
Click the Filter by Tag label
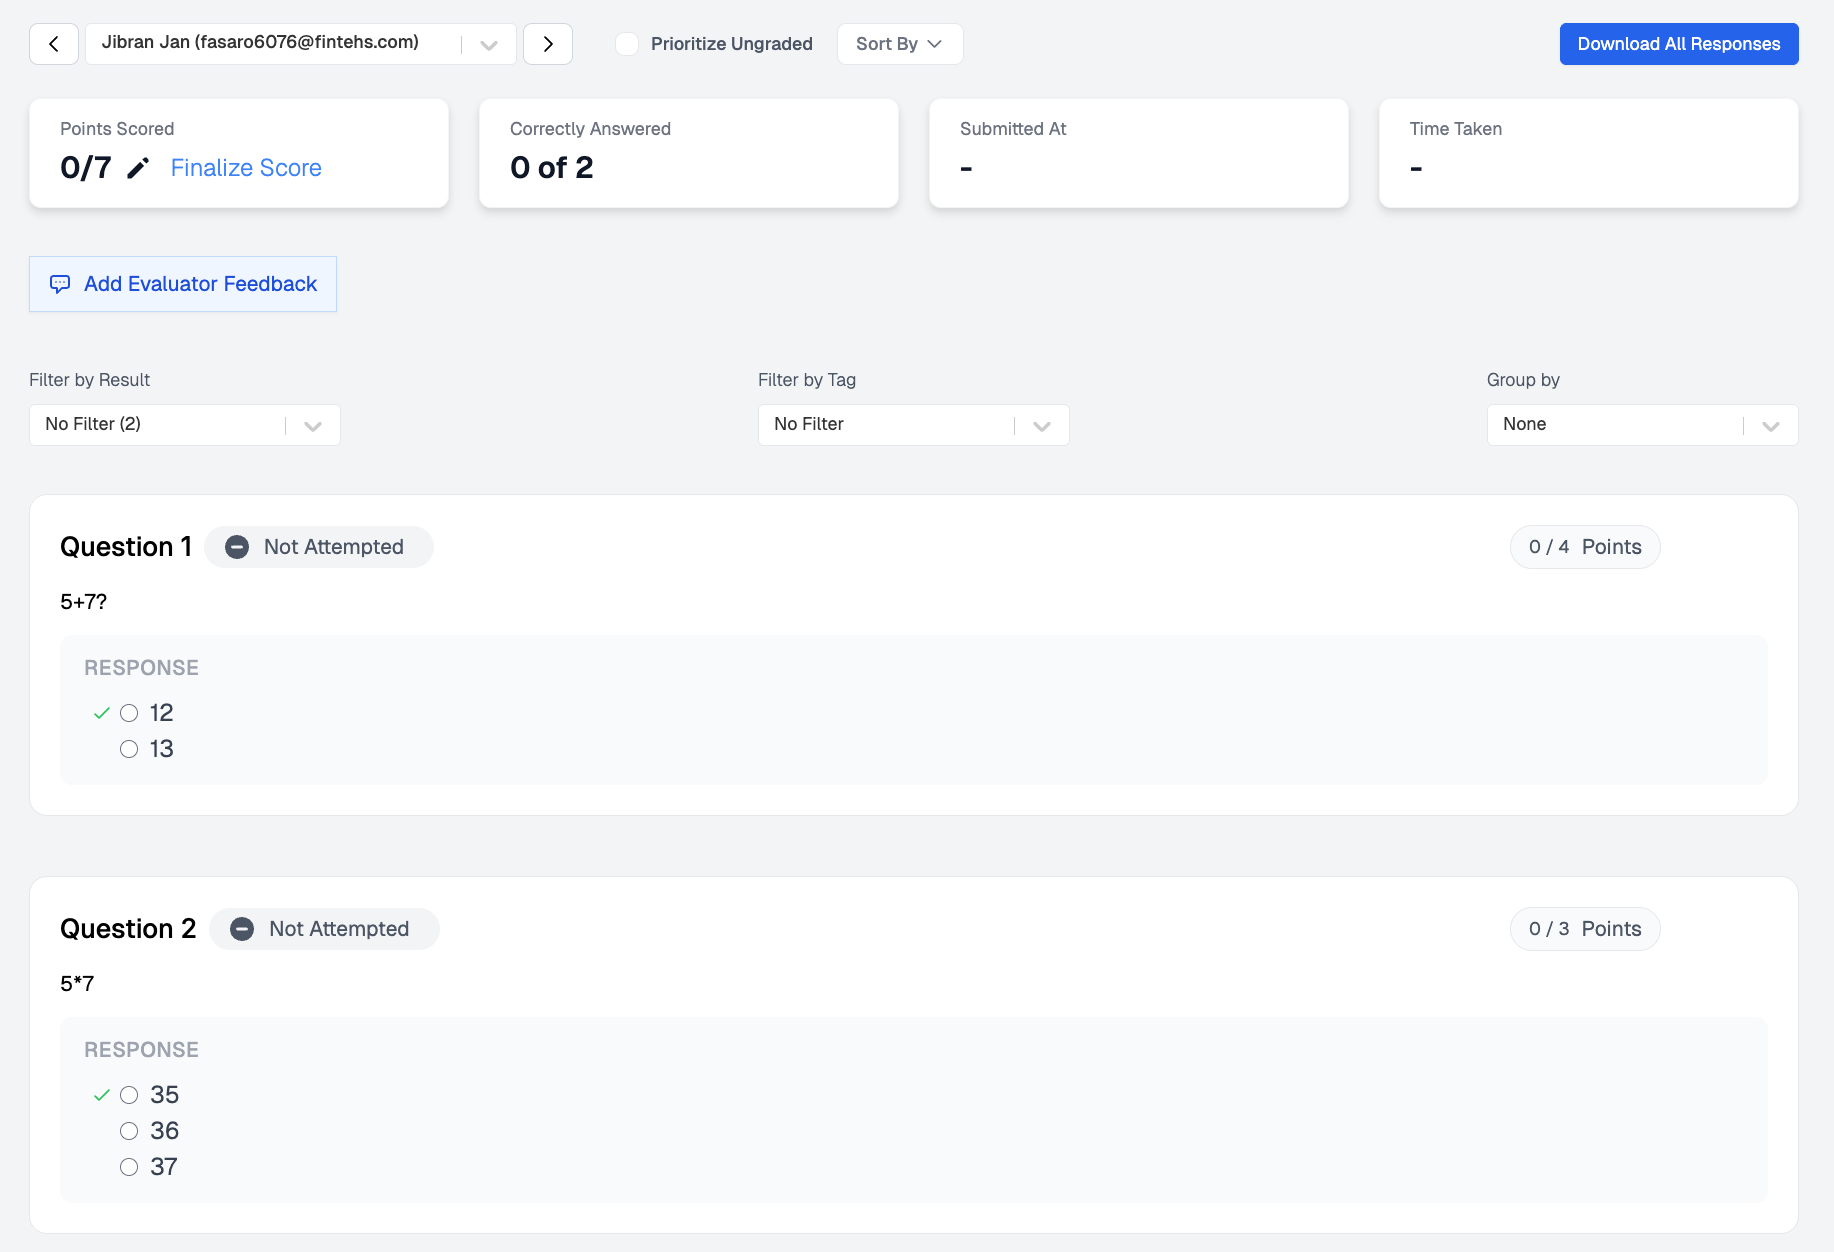pyautogui.click(x=807, y=380)
